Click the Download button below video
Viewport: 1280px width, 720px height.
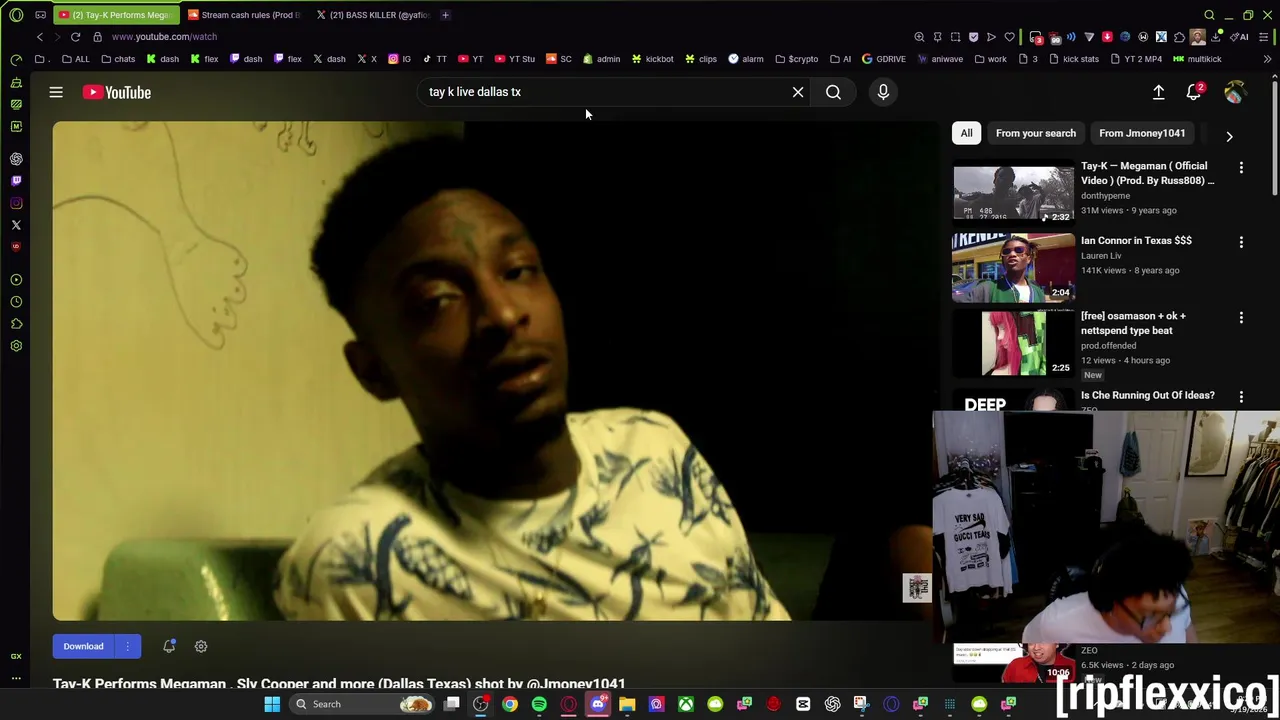83,646
